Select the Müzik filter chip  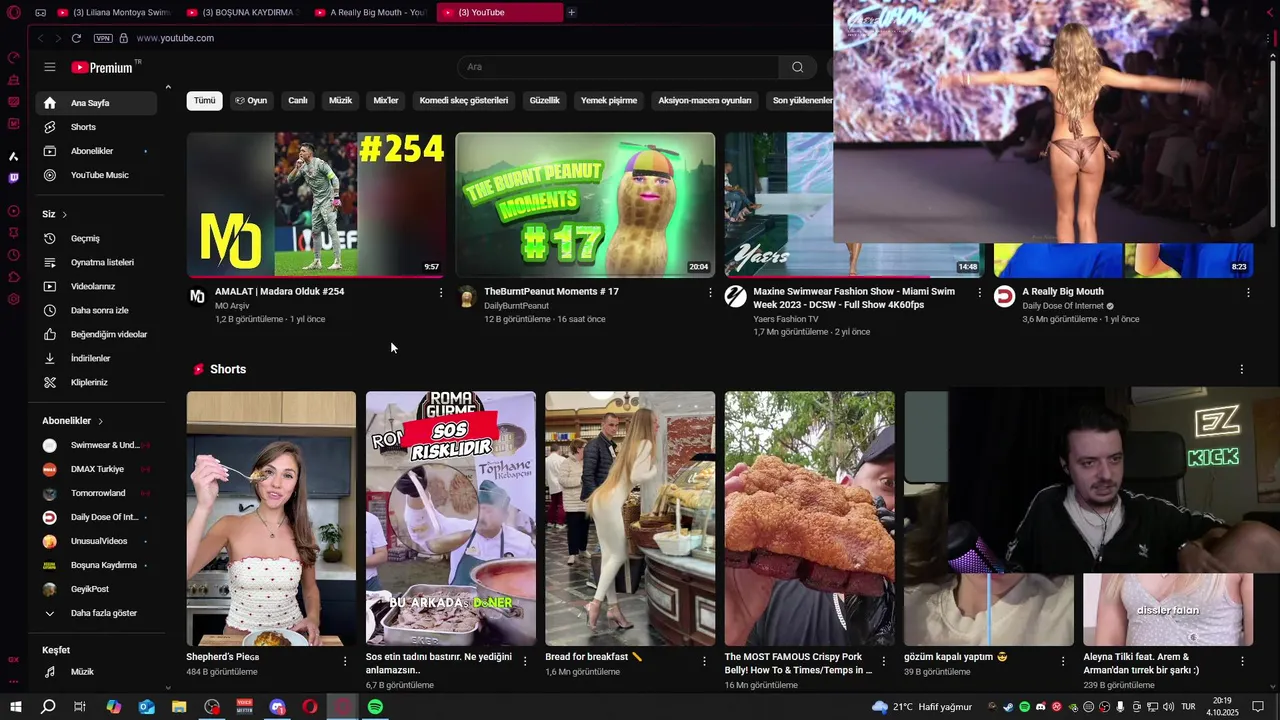click(341, 100)
